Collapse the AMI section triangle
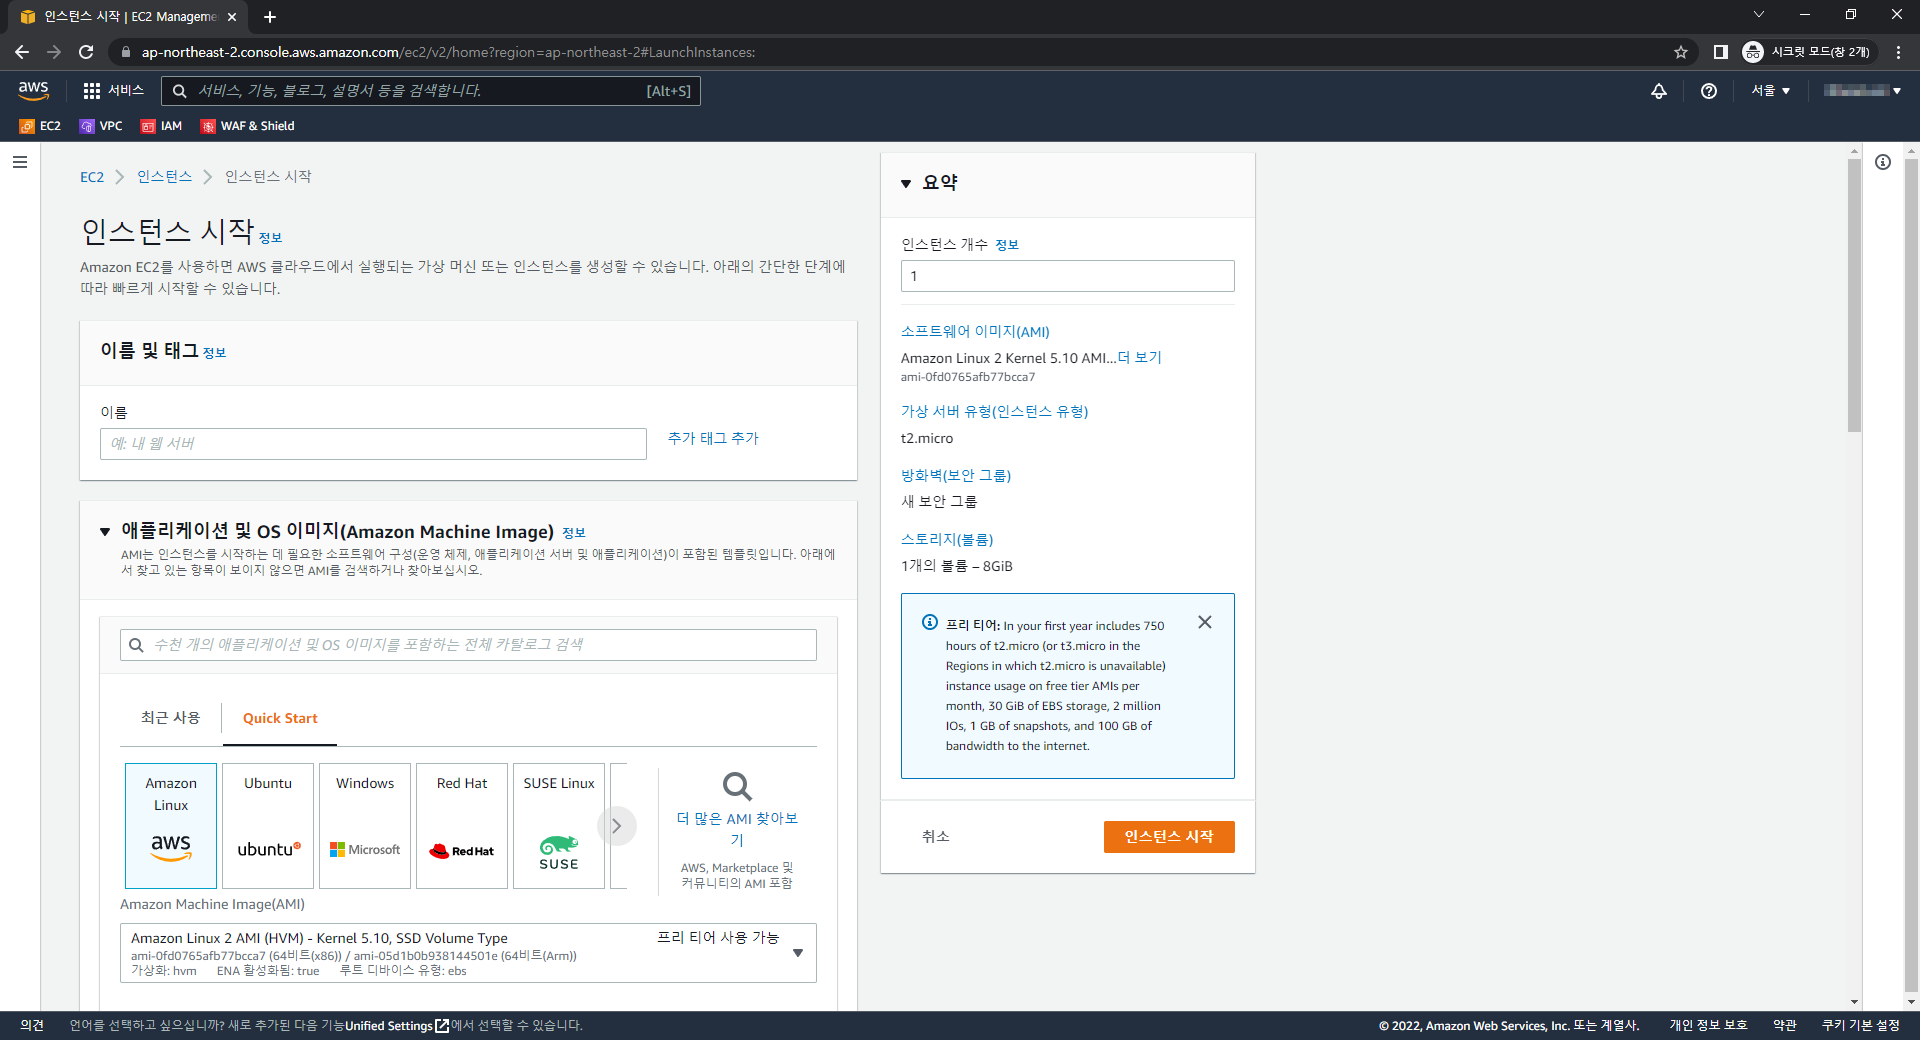Image resolution: width=1920 pixels, height=1040 pixels. (105, 532)
